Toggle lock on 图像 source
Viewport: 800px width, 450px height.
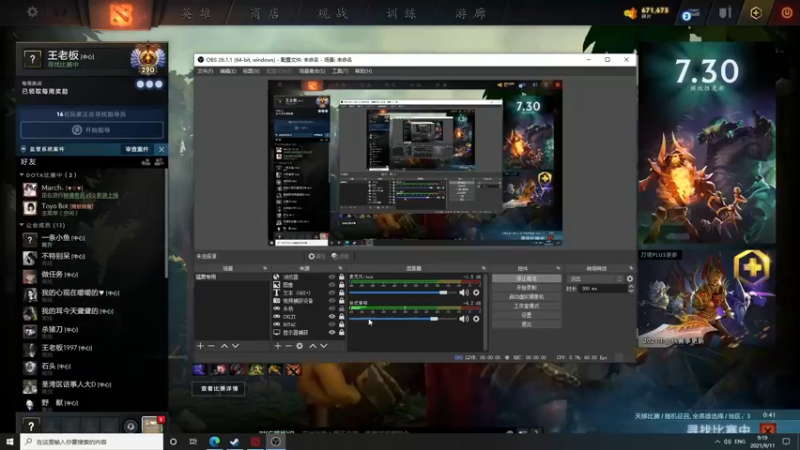[x=342, y=285]
